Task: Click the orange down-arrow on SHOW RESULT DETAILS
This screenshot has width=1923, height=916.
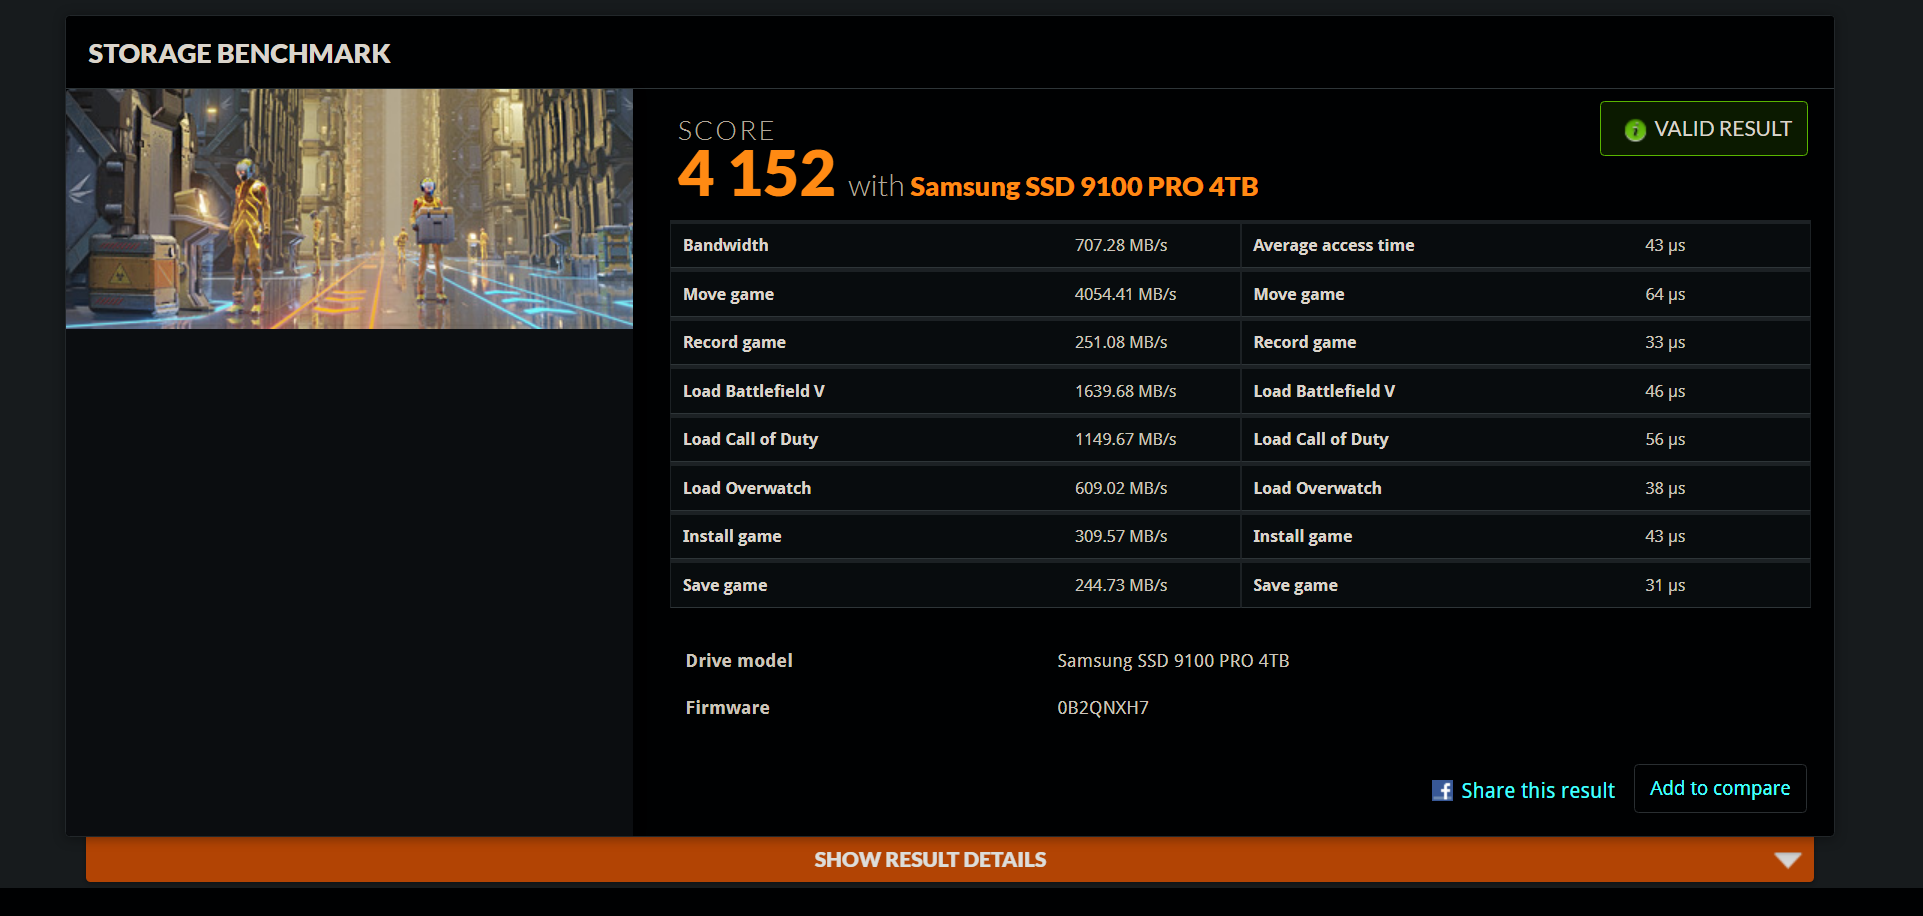Action: click(1786, 859)
